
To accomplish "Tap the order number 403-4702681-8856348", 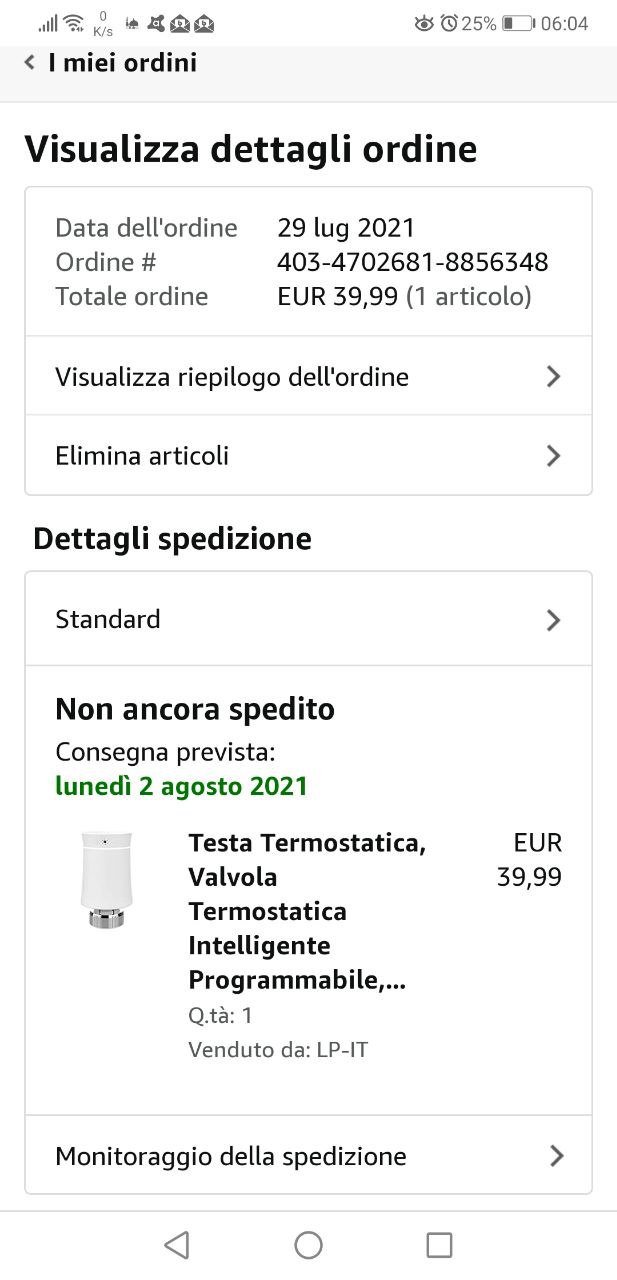I will click(412, 262).
